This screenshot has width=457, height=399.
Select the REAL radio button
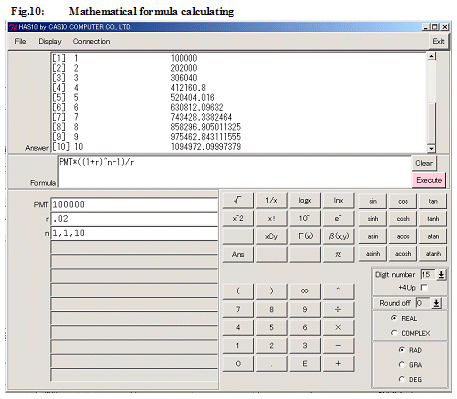pos(394,318)
